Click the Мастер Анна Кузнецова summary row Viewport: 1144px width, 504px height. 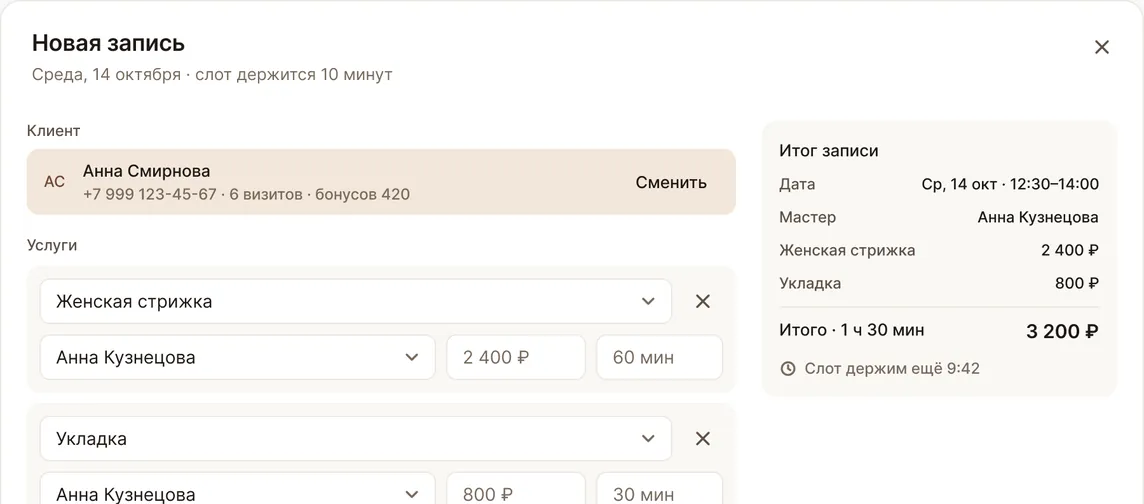[939, 217]
